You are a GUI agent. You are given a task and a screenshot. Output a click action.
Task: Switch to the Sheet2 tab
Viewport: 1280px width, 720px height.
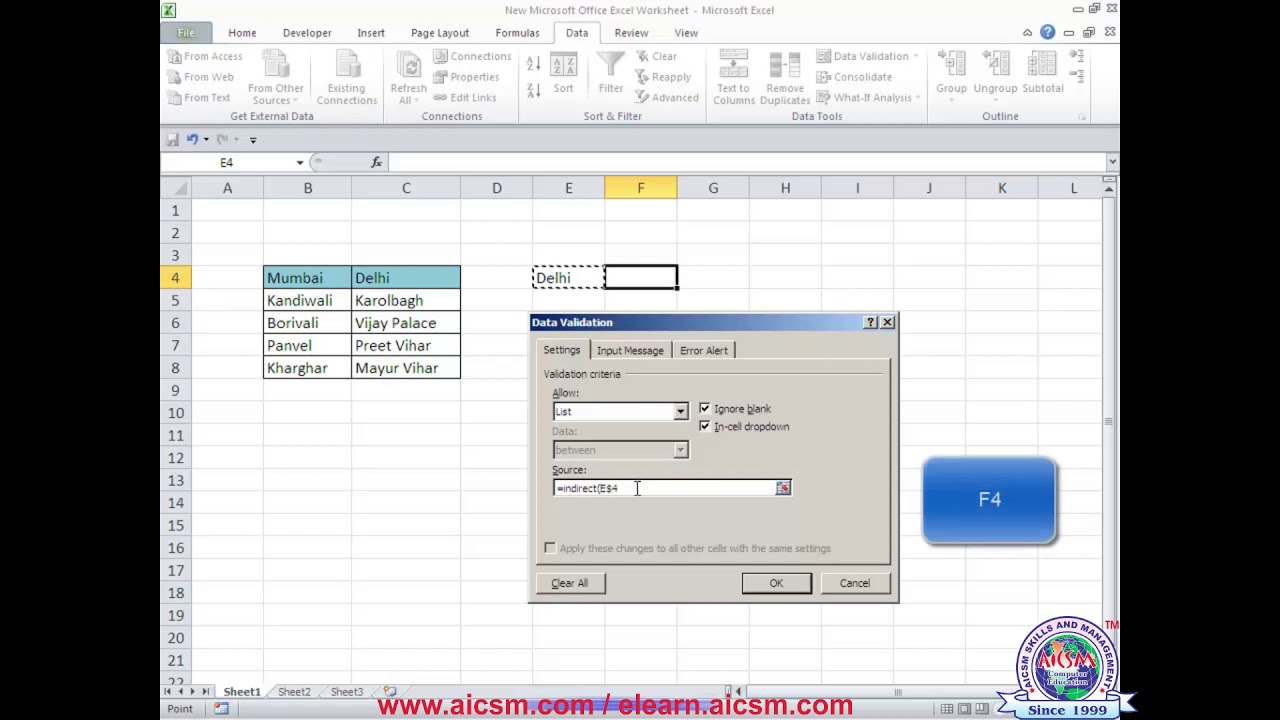pyautogui.click(x=294, y=692)
